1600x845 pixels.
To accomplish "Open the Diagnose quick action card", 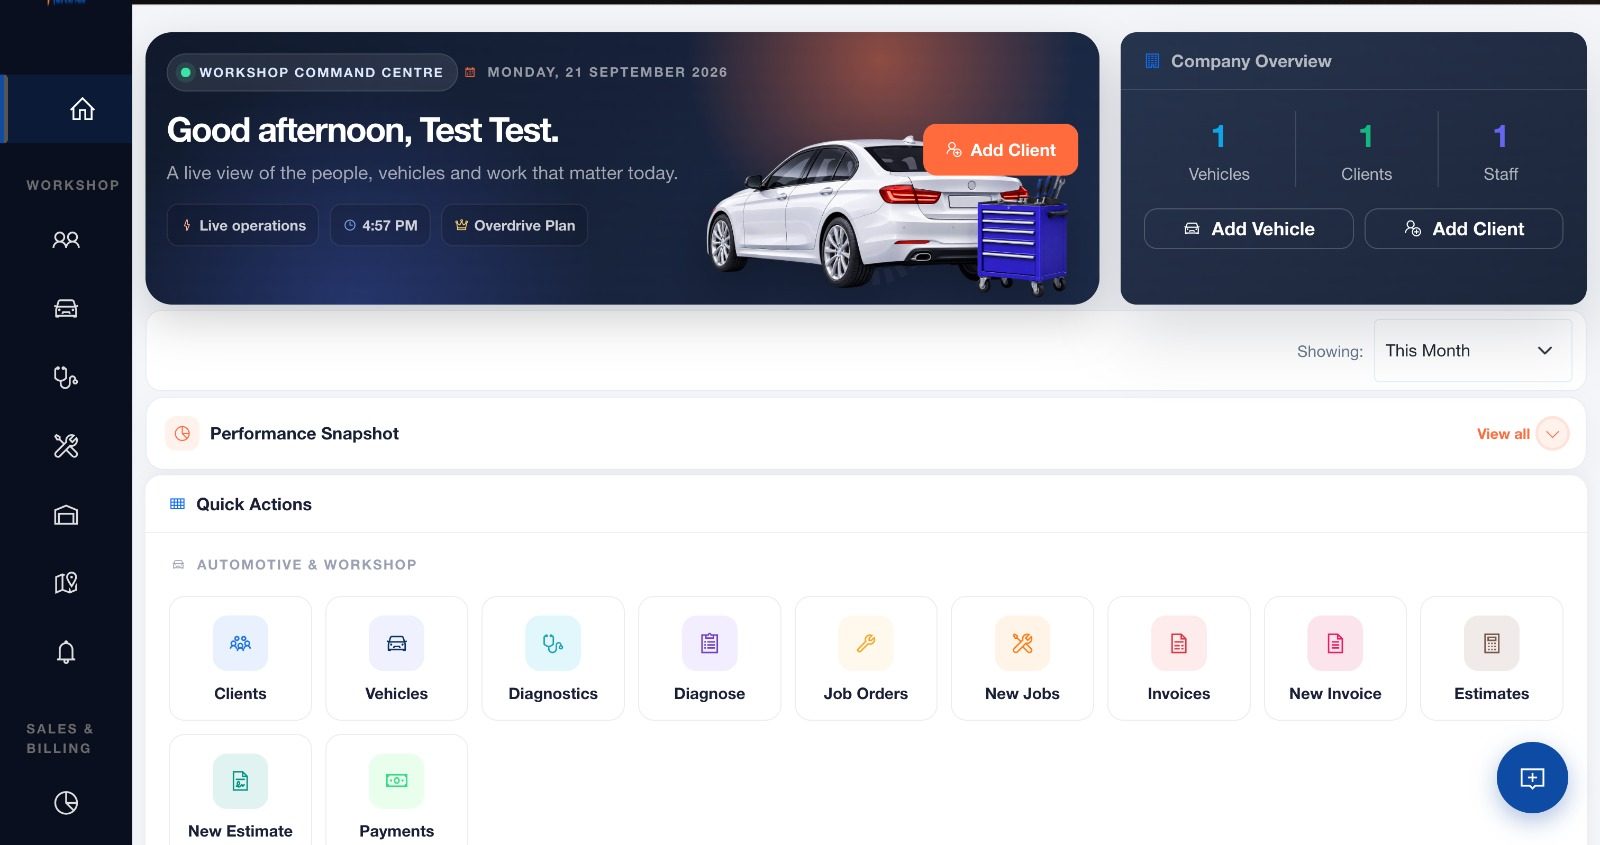I will click(709, 658).
